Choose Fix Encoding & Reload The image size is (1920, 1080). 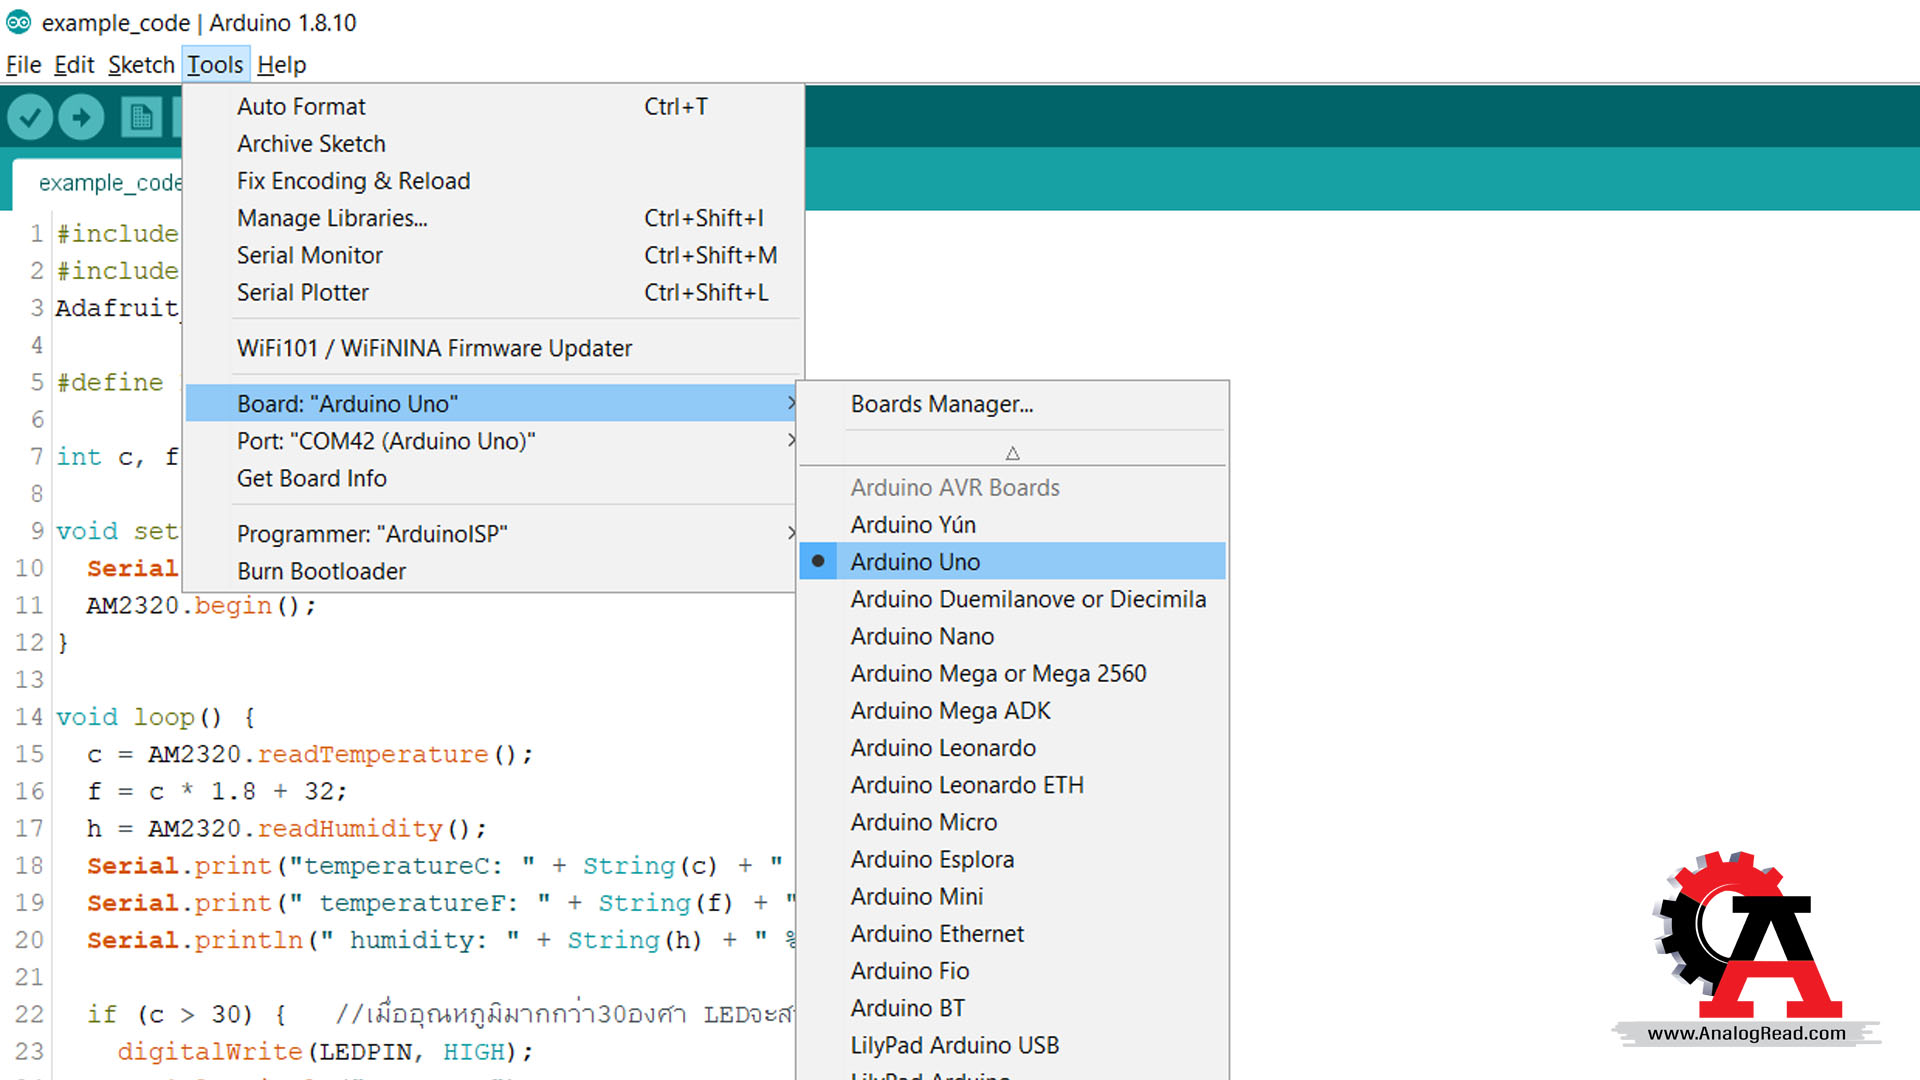(495, 181)
